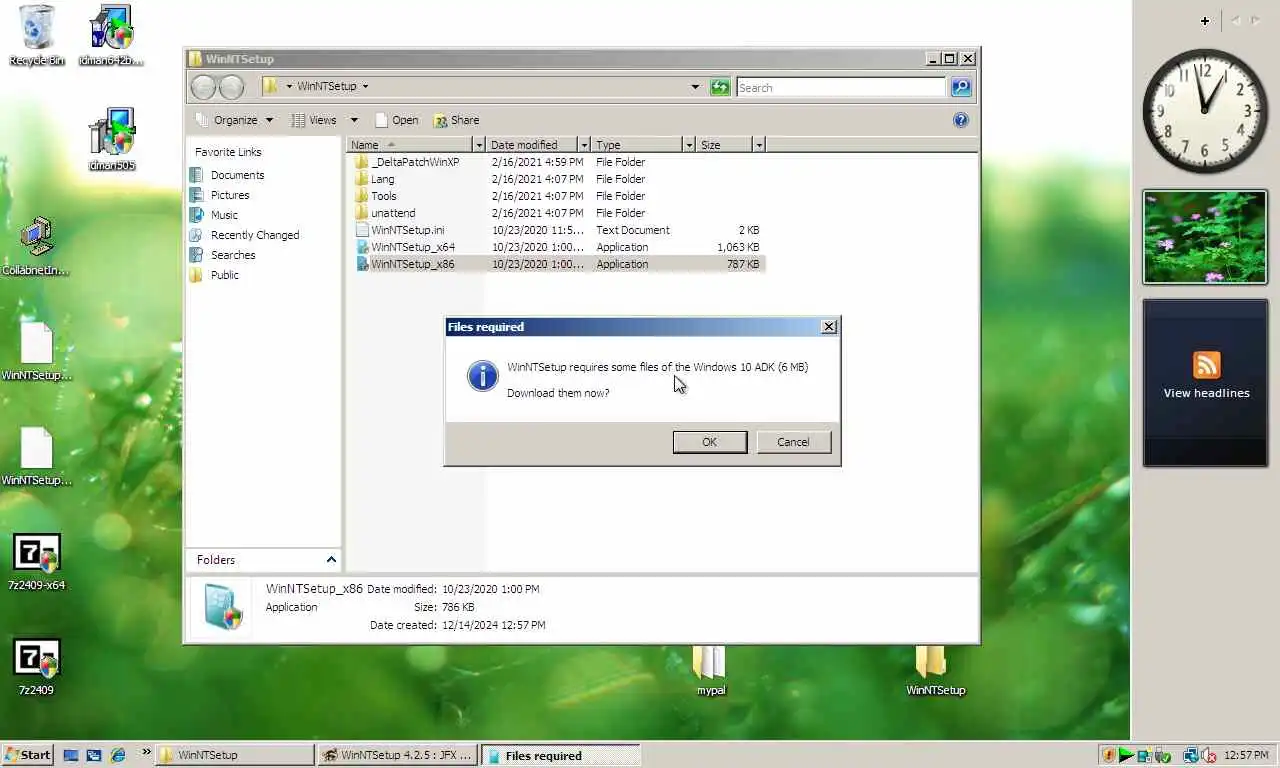This screenshot has height=768, width=1280.
Task: Confirm download with the OK button
Action: click(x=709, y=442)
